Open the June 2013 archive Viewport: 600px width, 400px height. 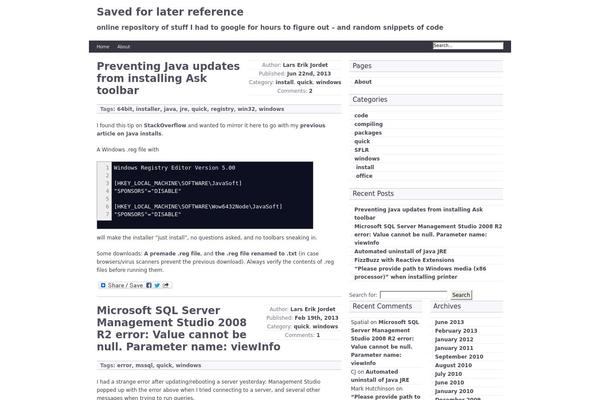pos(449,322)
